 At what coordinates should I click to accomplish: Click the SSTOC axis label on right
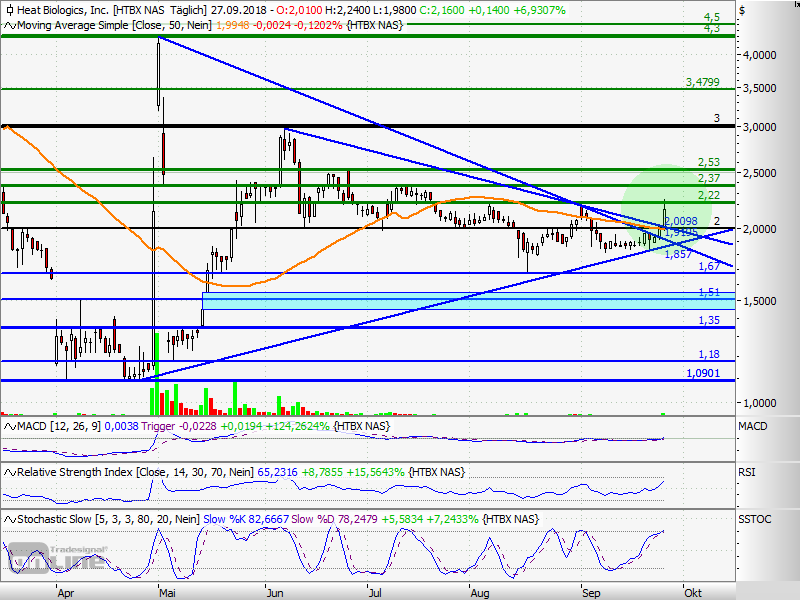[755, 519]
